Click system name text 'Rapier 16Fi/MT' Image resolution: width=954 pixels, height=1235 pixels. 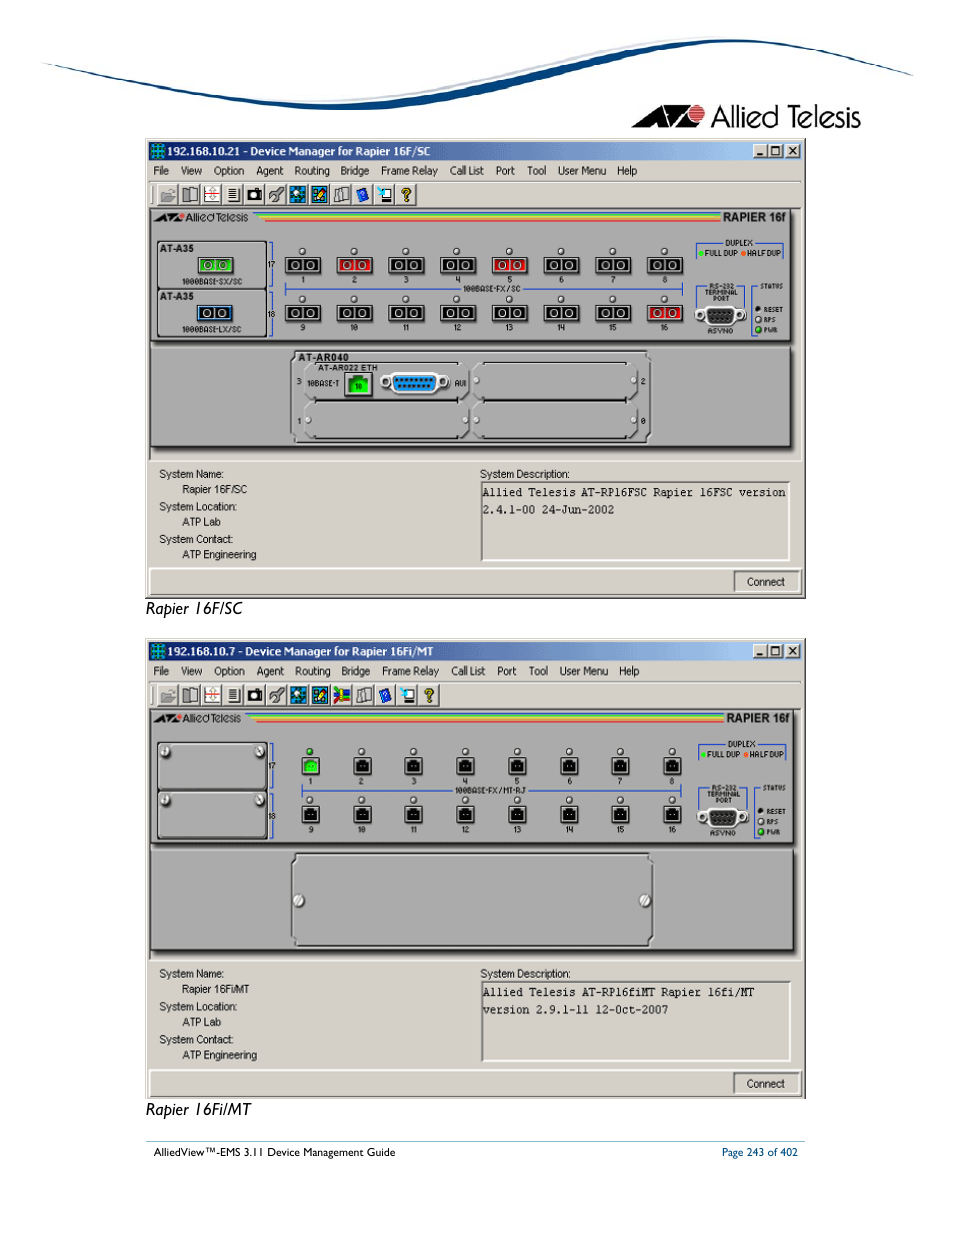pyautogui.click(x=216, y=990)
